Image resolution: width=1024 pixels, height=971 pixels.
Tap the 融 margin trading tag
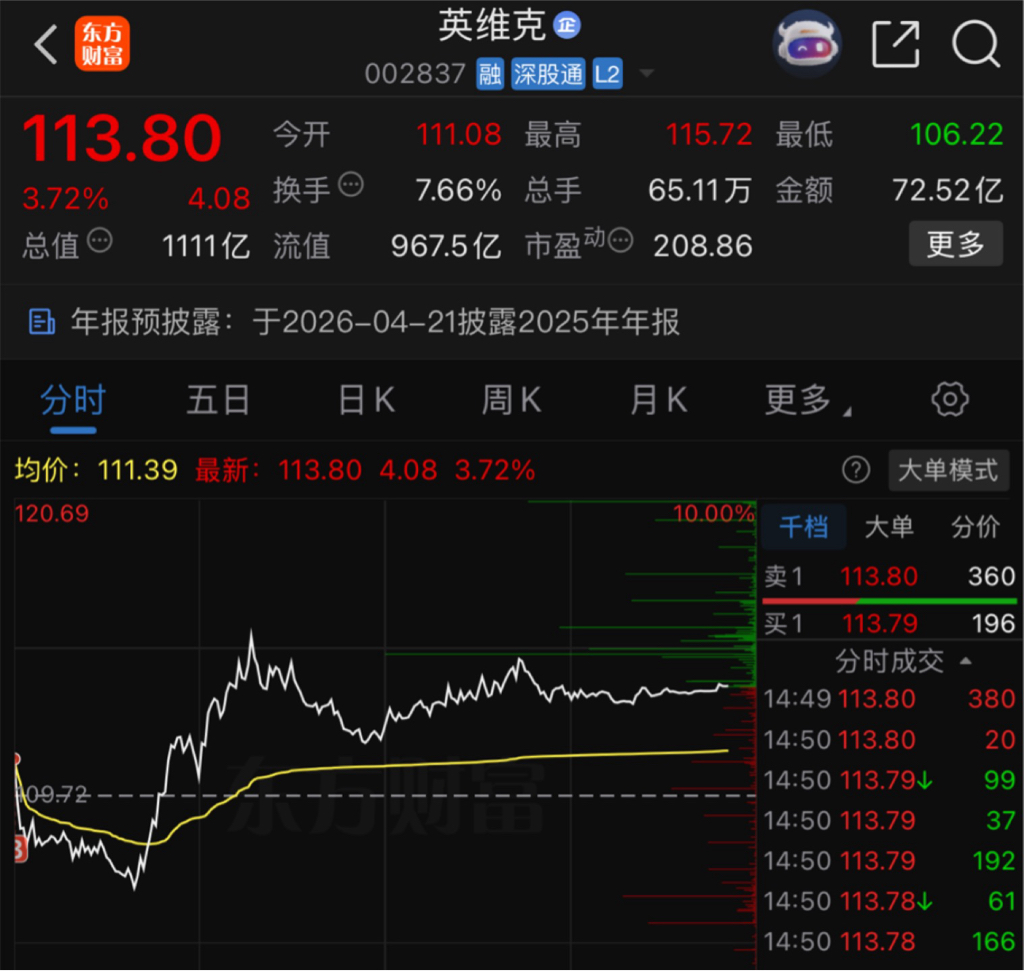click(x=490, y=74)
